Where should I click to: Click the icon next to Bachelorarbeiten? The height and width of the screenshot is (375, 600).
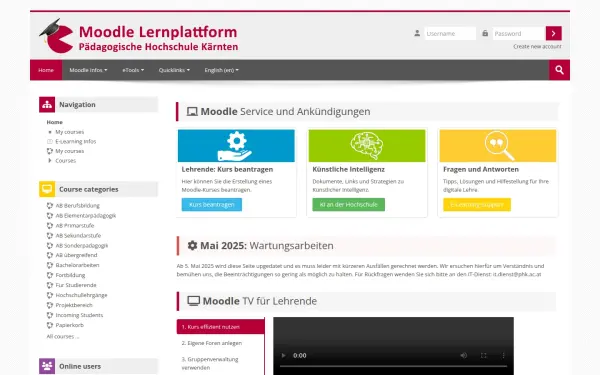pyautogui.click(x=50, y=265)
